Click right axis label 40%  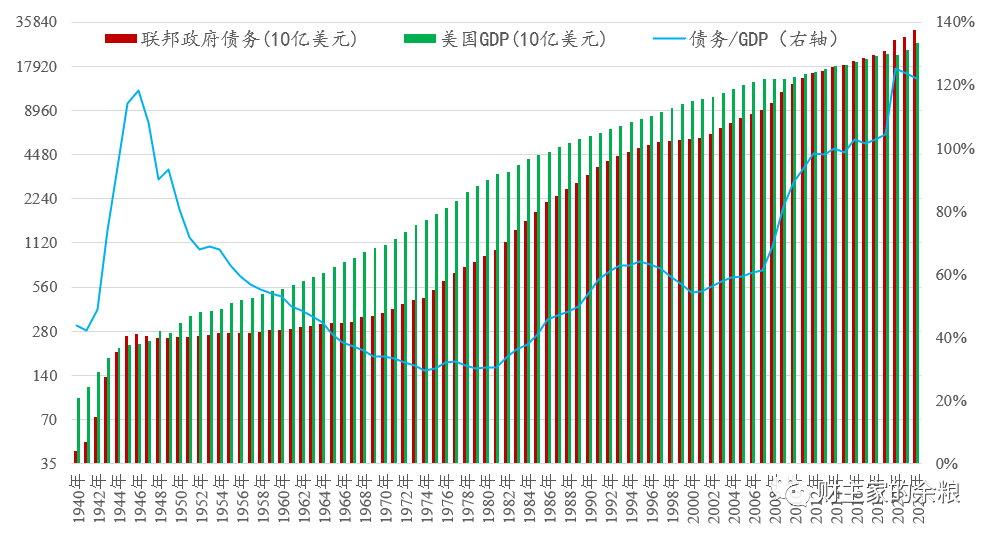pyautogui.click(x=951, y=338)
